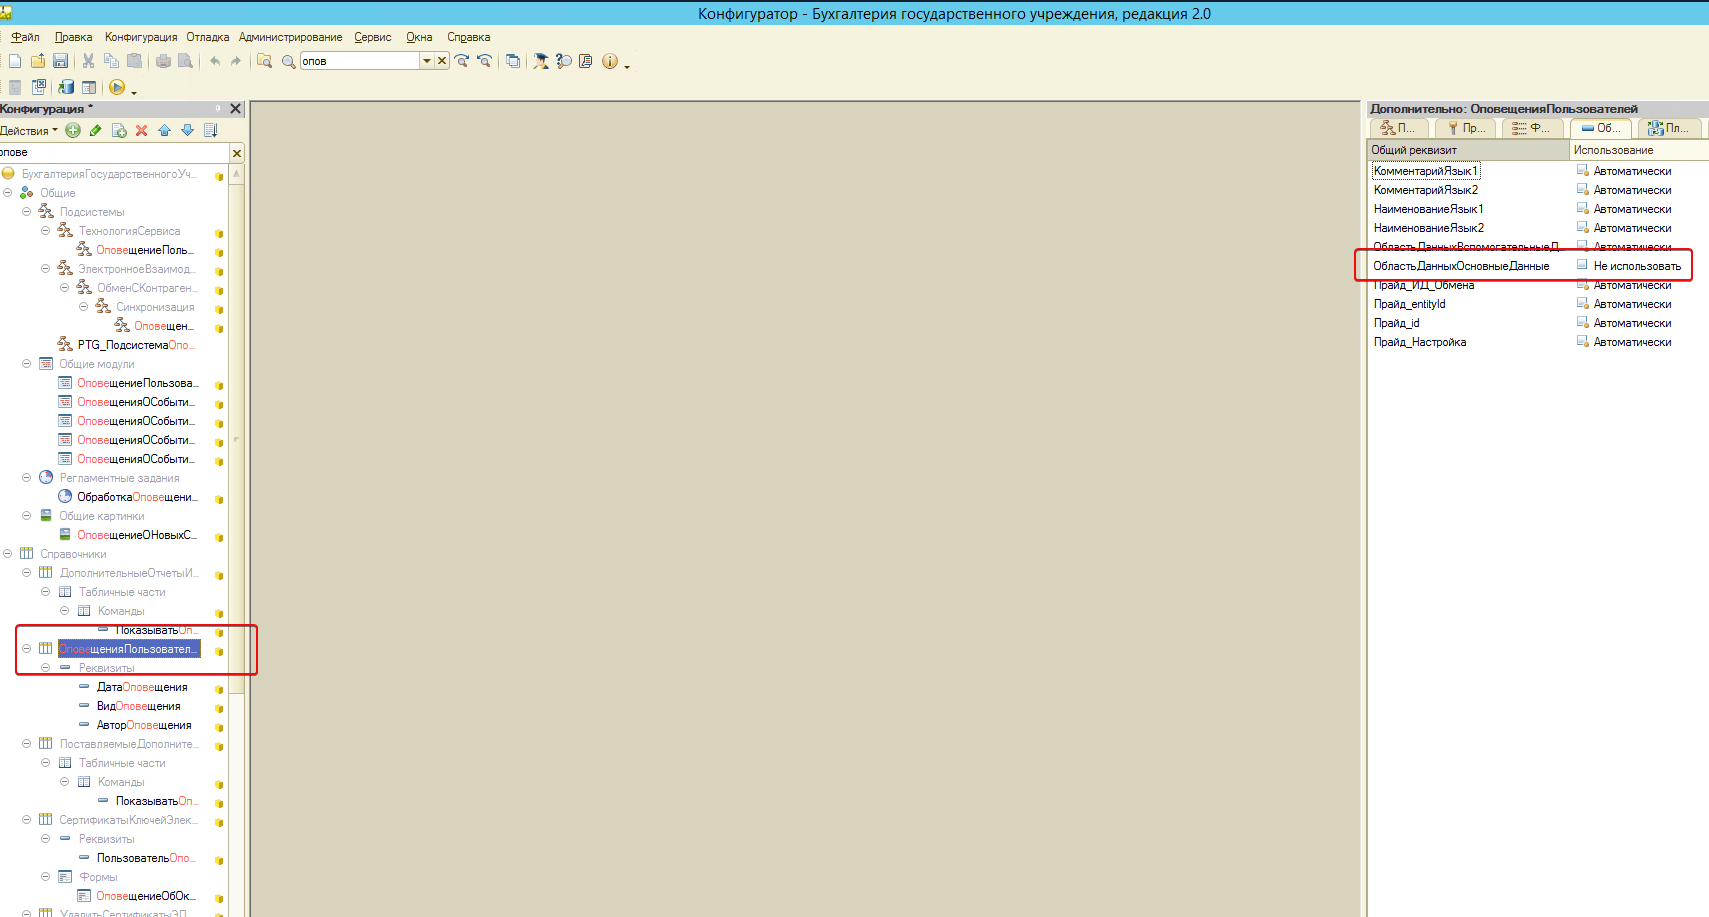Screen dimensions: 1709x917
Task: Move item up with blue arrow icon
Action: (164, 130)
